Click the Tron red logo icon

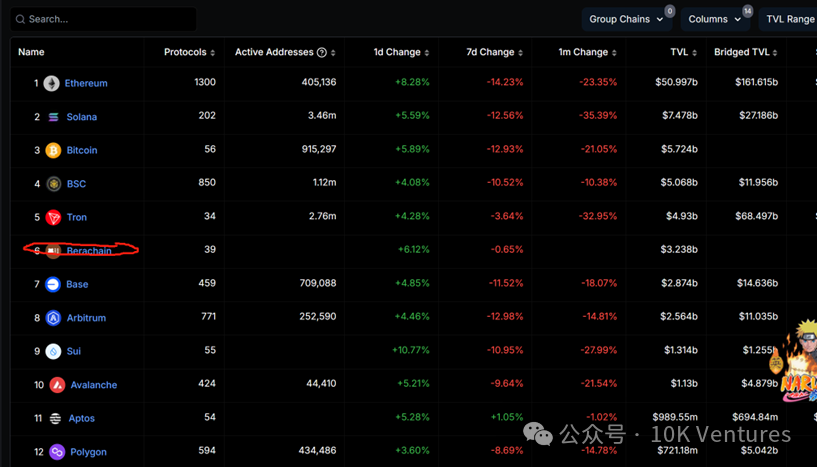coord(53,217)
